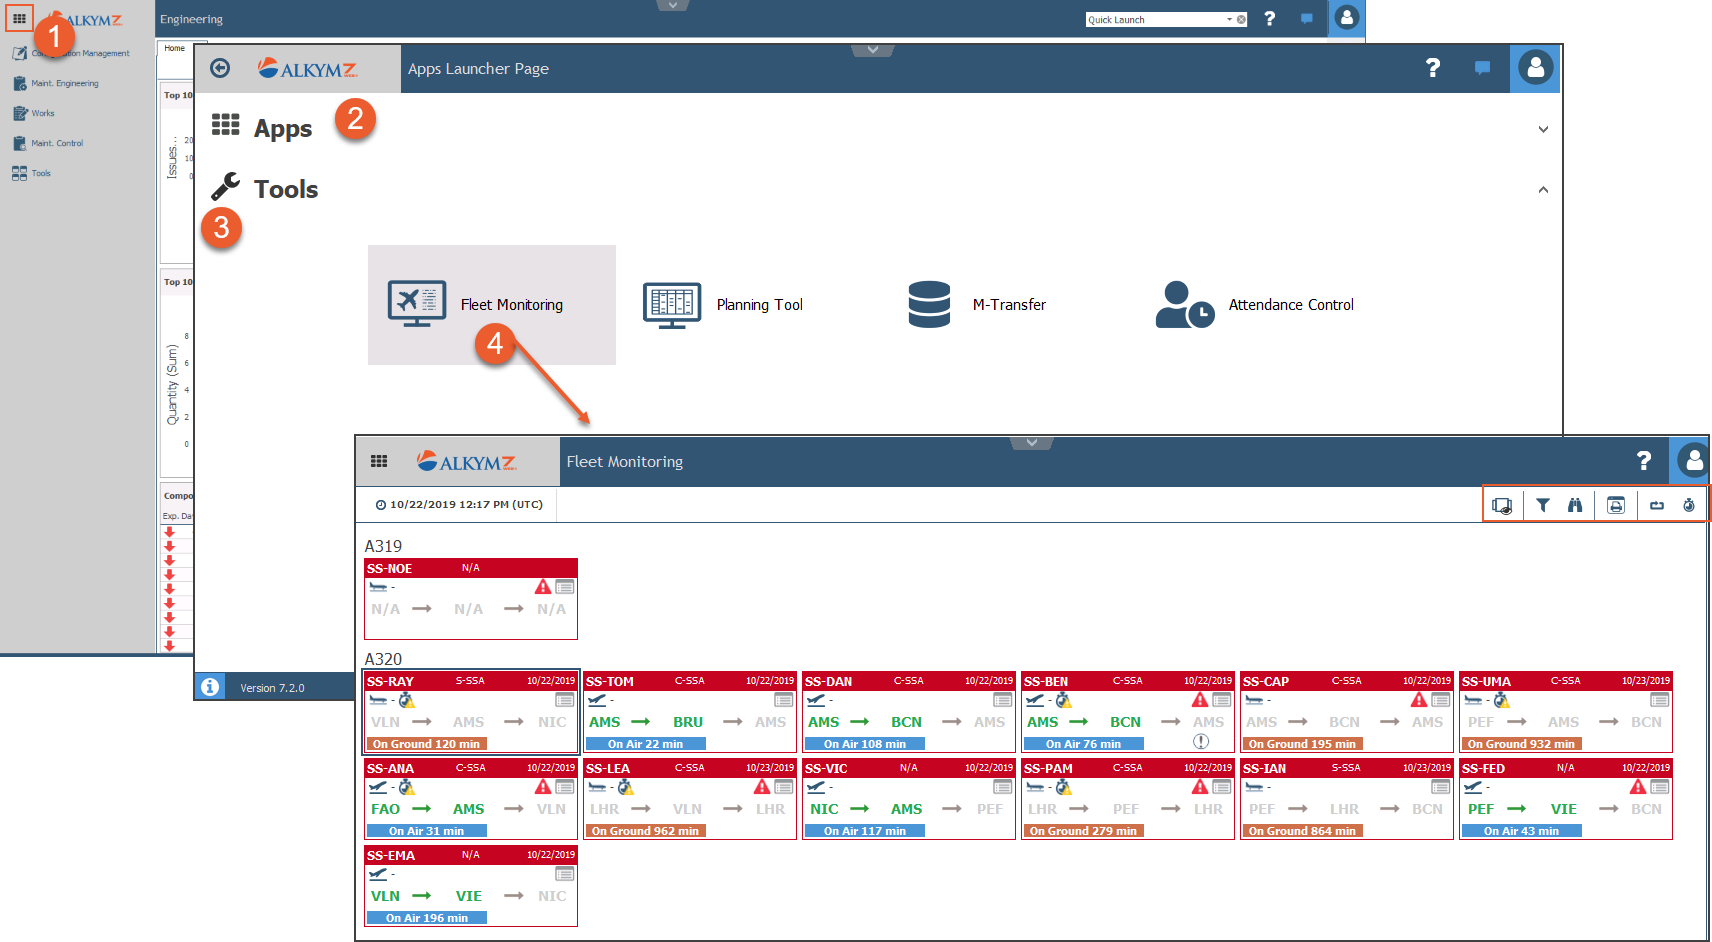1712x942 pixels.
Task: Launch Fleet Monitoring tool
Action: point(492,305)
